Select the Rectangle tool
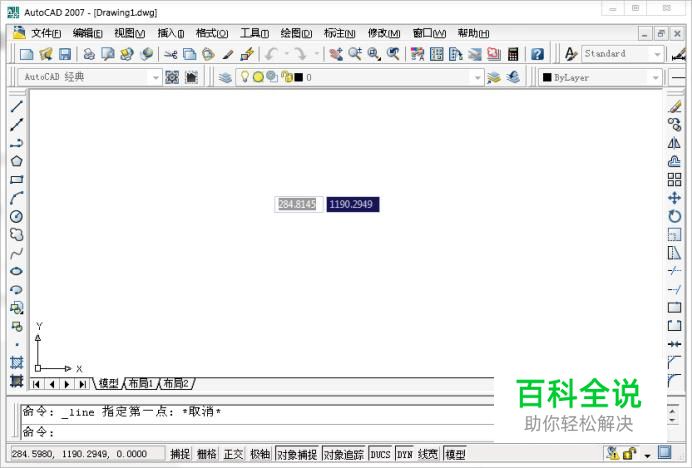This screenshot has width=692, height=468. point(17,180)
